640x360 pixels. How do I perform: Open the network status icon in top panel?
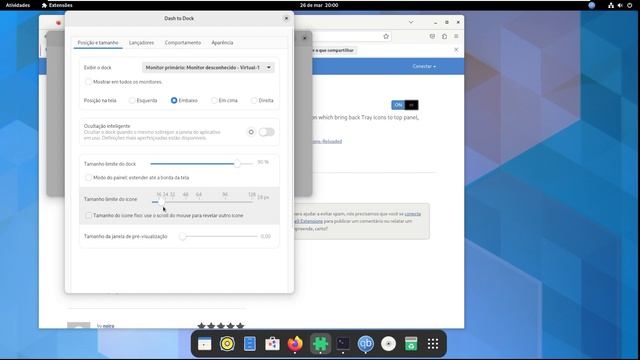611,5
